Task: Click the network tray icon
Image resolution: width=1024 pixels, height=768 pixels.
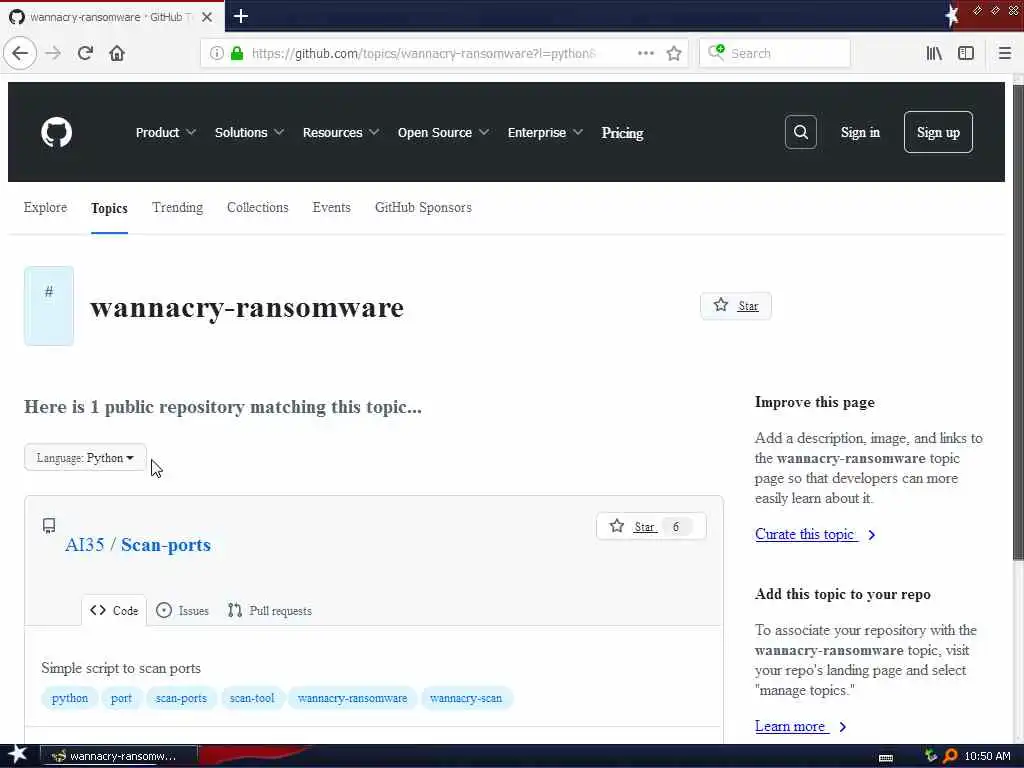Action: (931, 756)
